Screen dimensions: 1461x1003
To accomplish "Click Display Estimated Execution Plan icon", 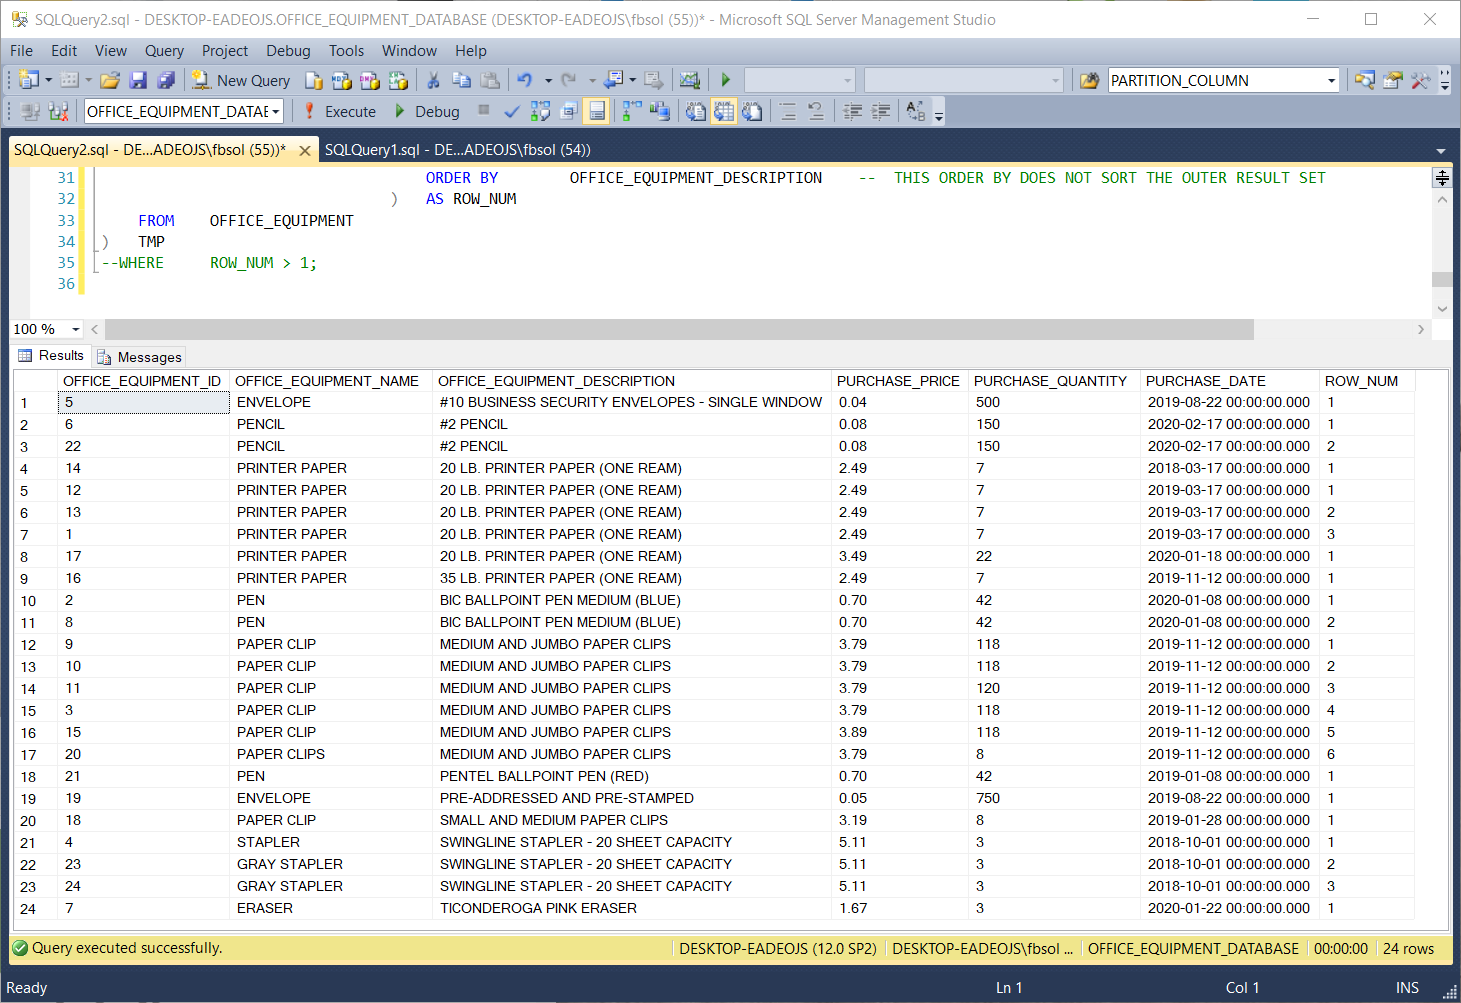I will 540,112.
